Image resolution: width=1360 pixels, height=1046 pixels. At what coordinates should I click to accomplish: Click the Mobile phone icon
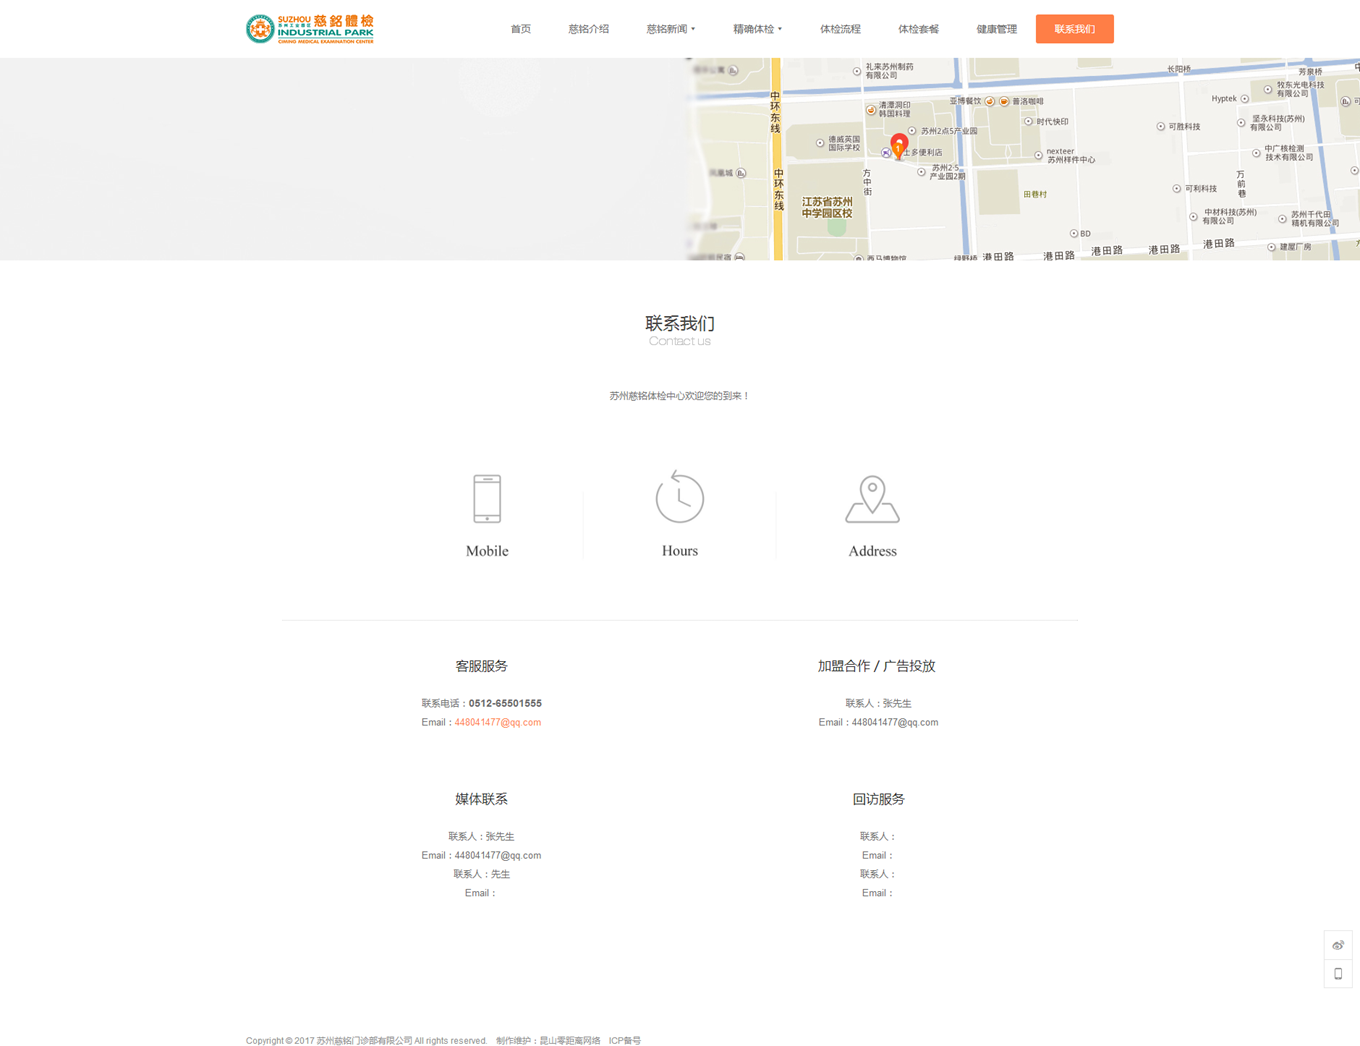487,498
